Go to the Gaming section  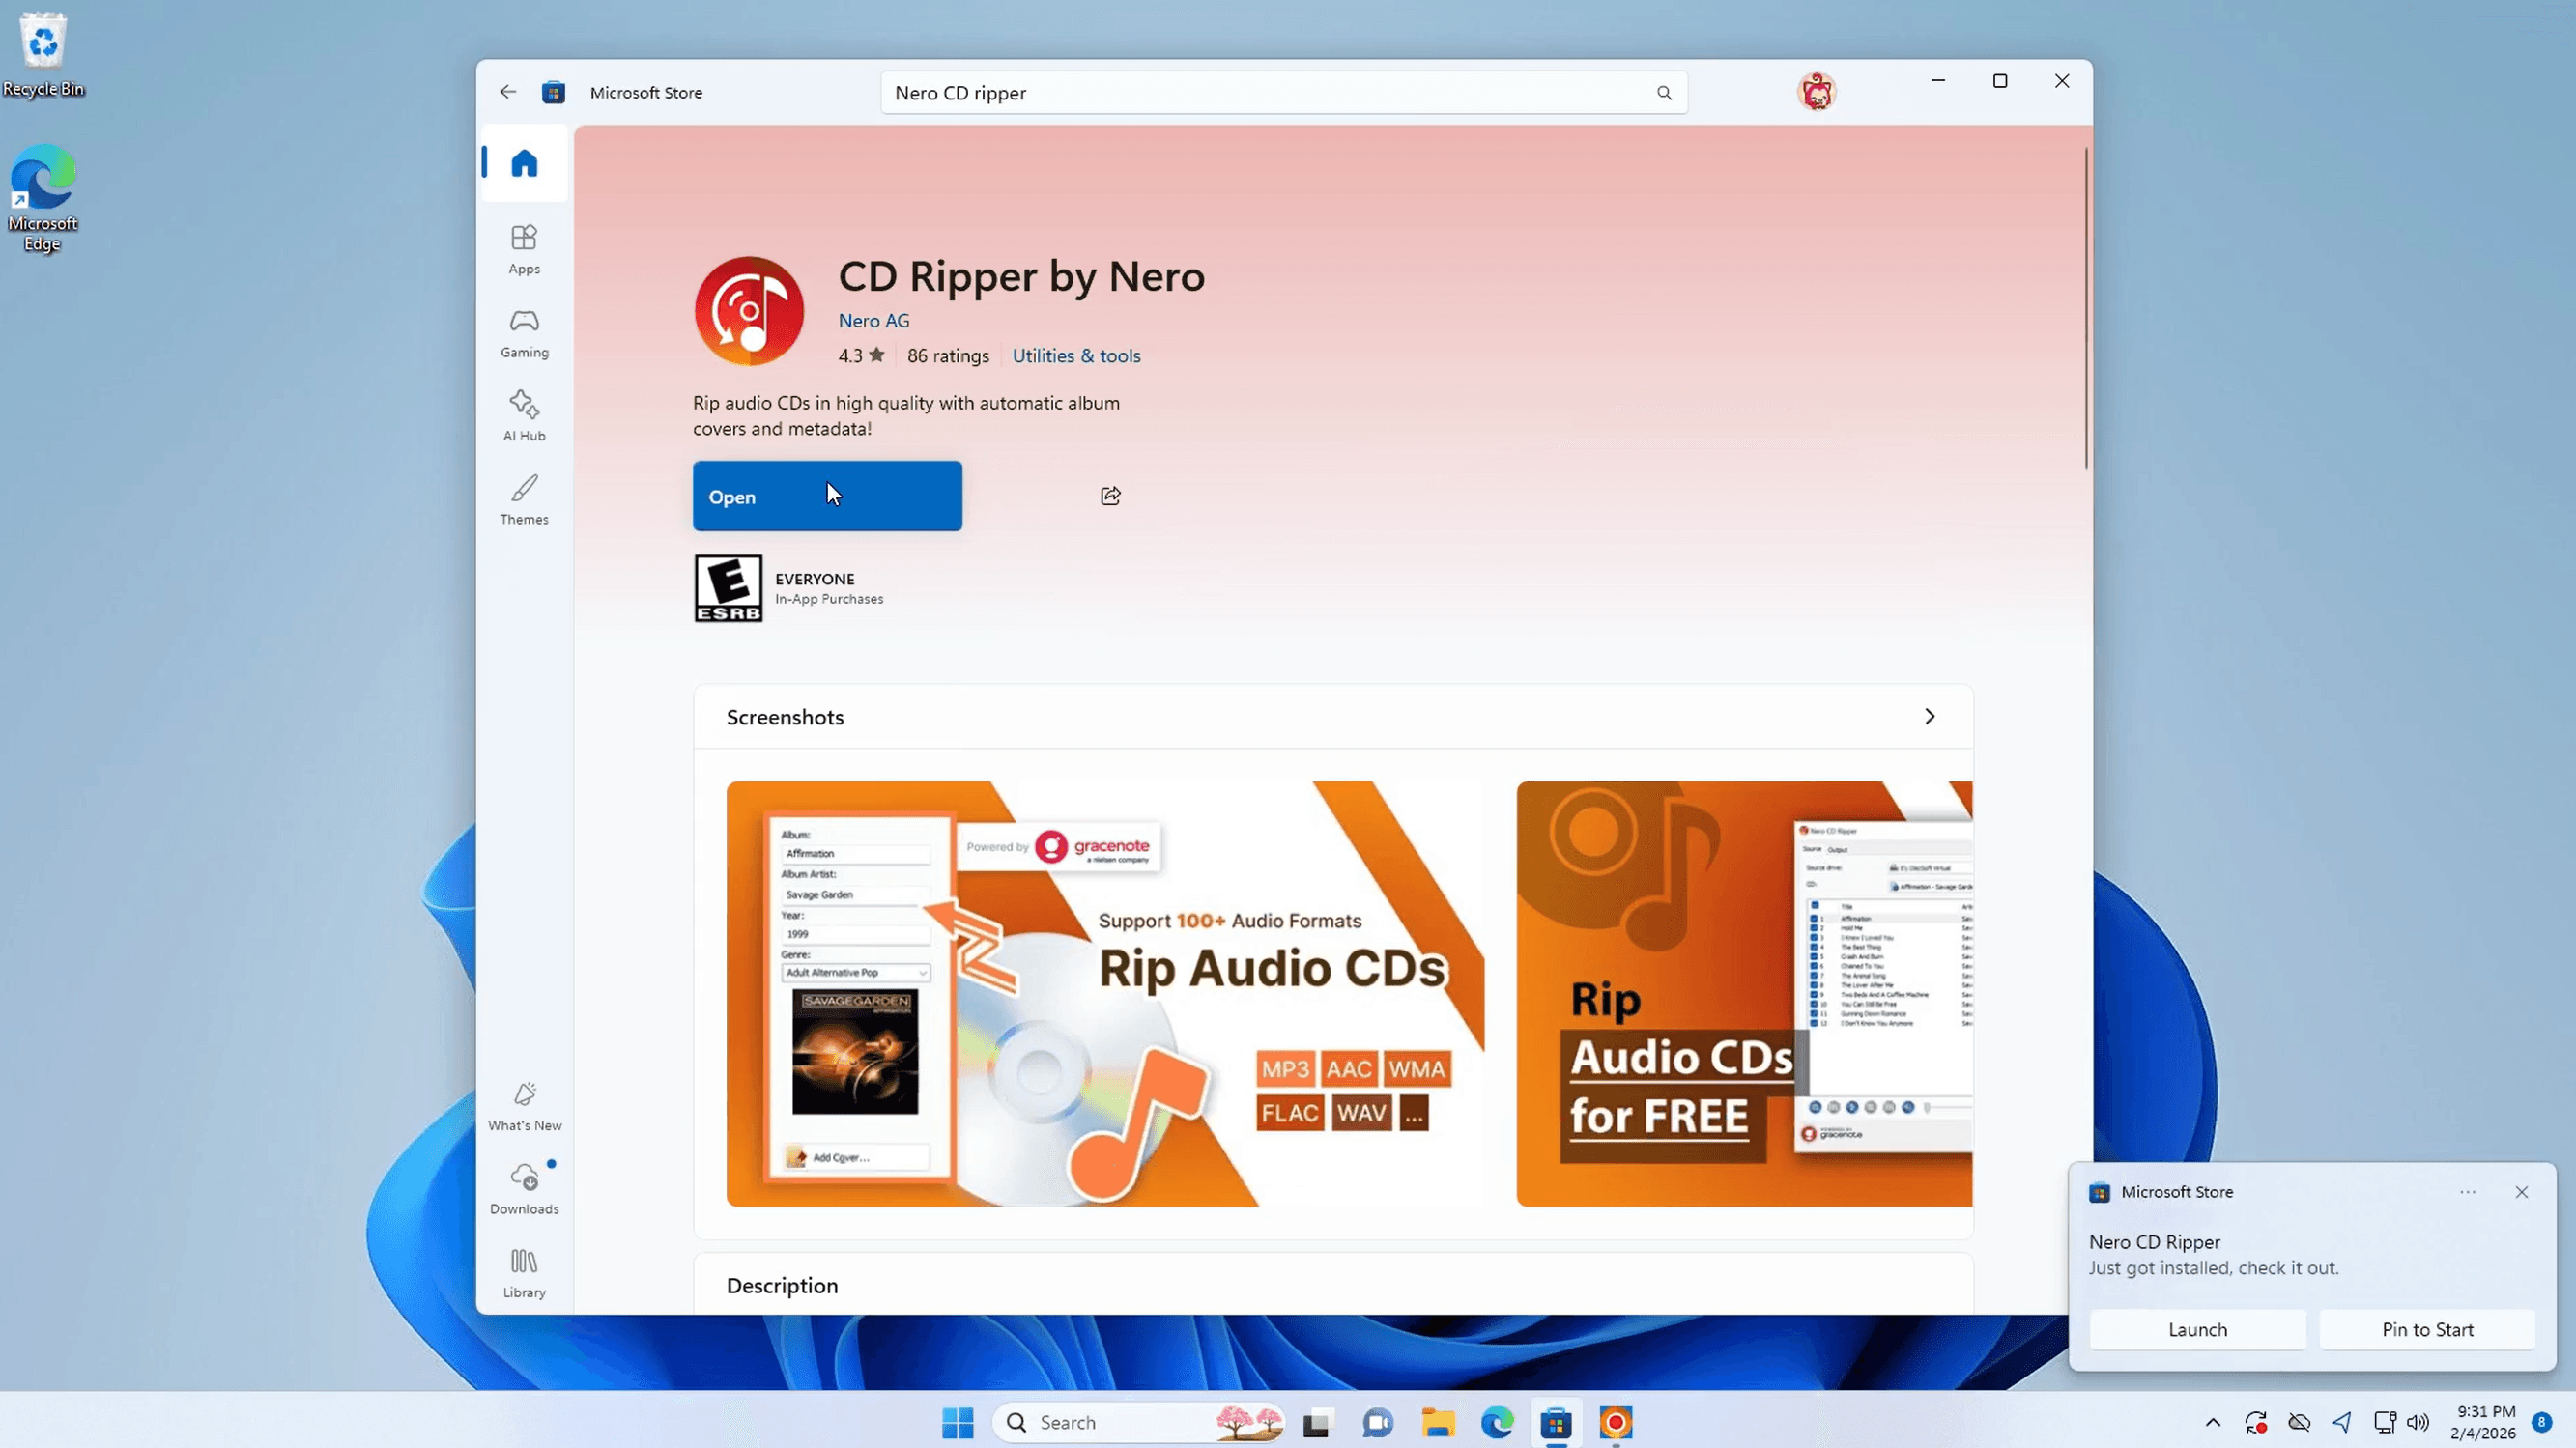[x=524, y=332]
